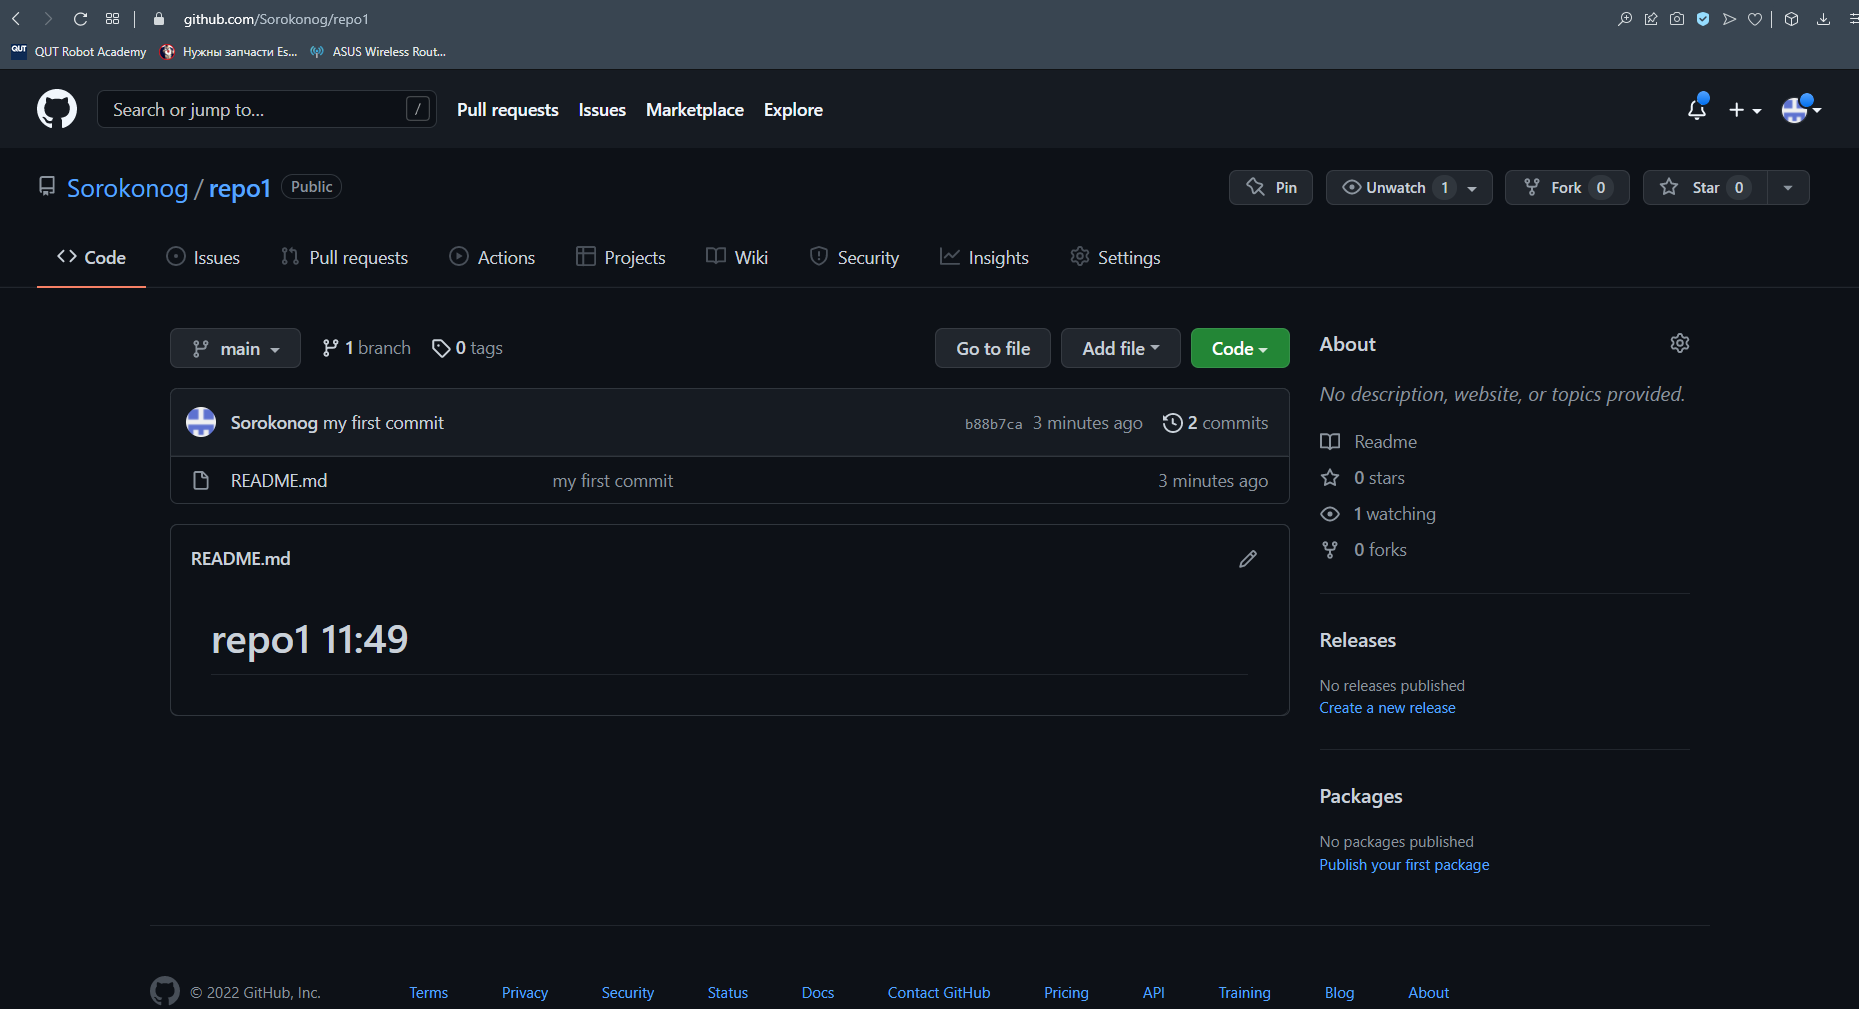
Task: Open the 2 commits history
Action: [1215, 423]
